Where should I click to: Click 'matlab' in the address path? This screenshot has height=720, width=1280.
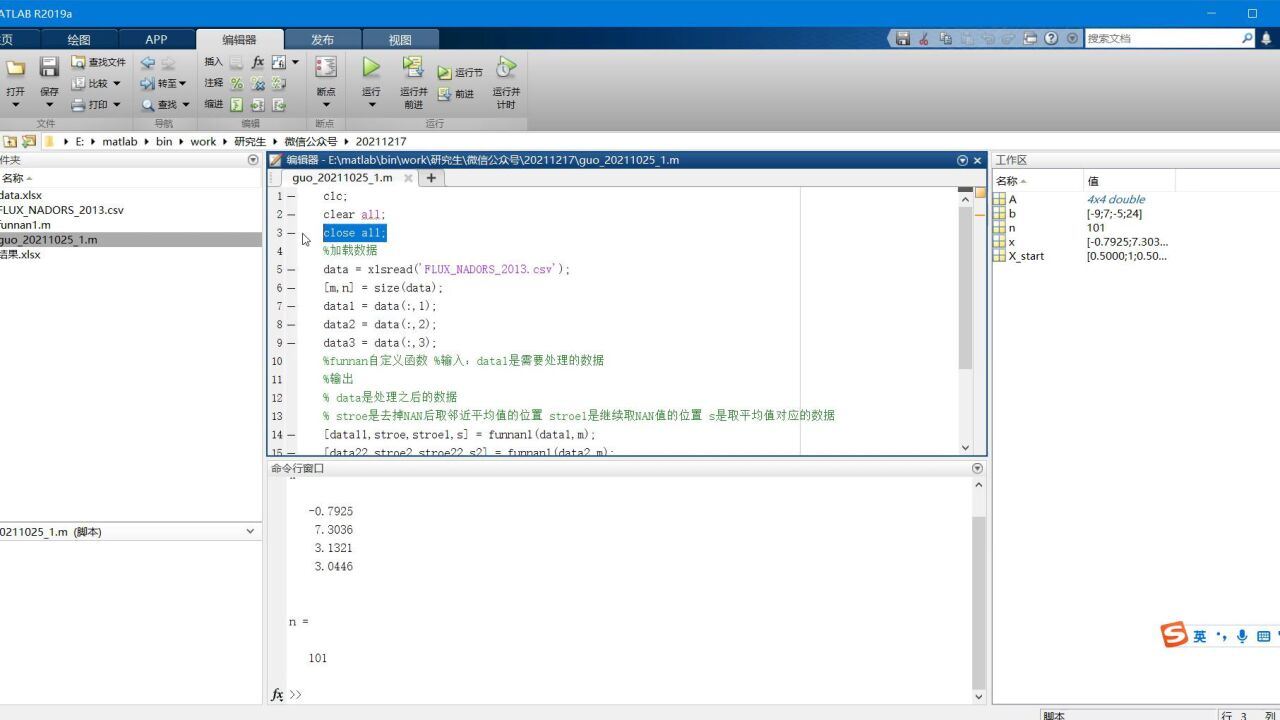pyautogui.click(x=119, y=142)
